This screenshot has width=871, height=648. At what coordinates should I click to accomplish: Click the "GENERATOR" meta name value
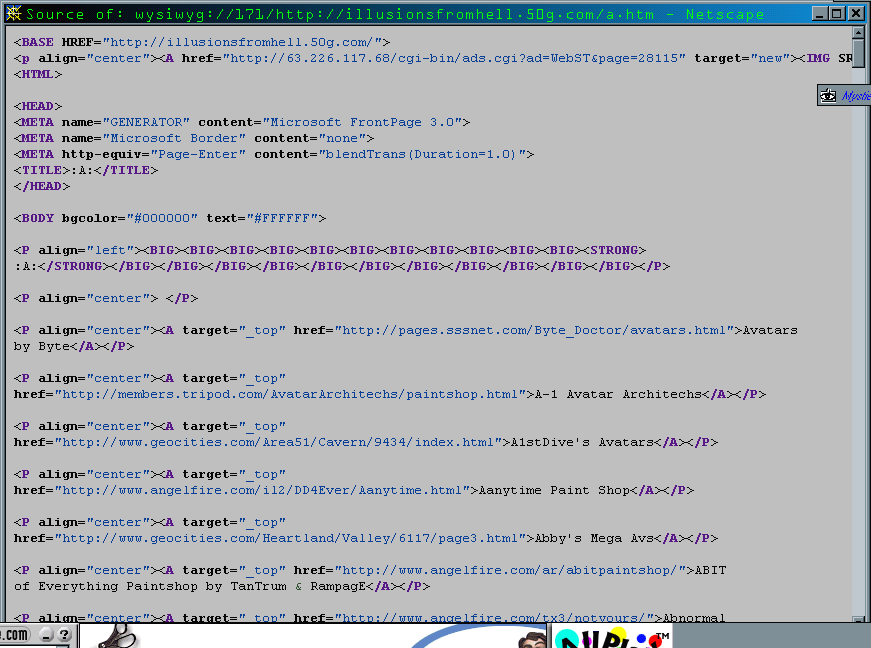pos(146,122)
